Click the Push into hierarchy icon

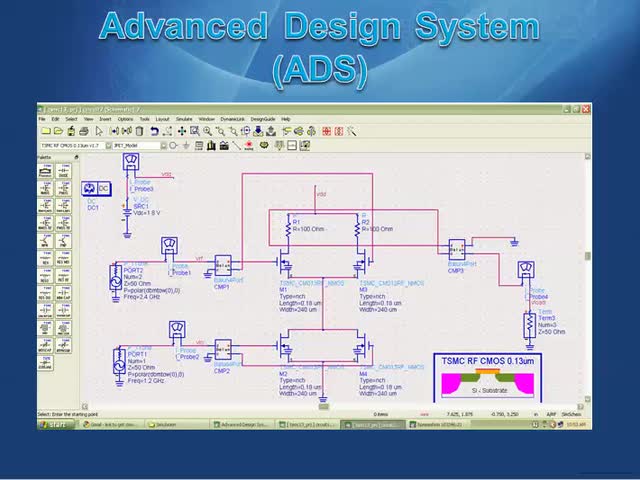pos(258,131)
